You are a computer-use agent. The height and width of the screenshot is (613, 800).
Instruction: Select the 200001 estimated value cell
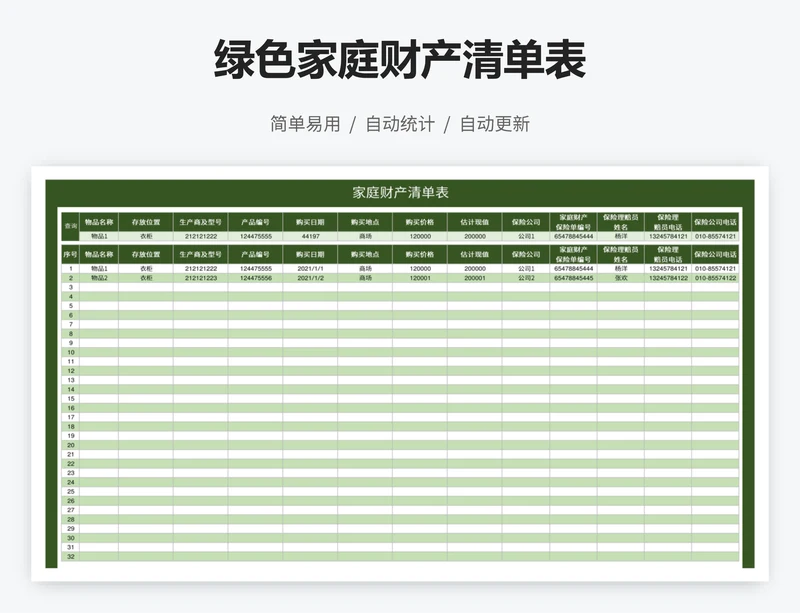(x=474, y=278)
